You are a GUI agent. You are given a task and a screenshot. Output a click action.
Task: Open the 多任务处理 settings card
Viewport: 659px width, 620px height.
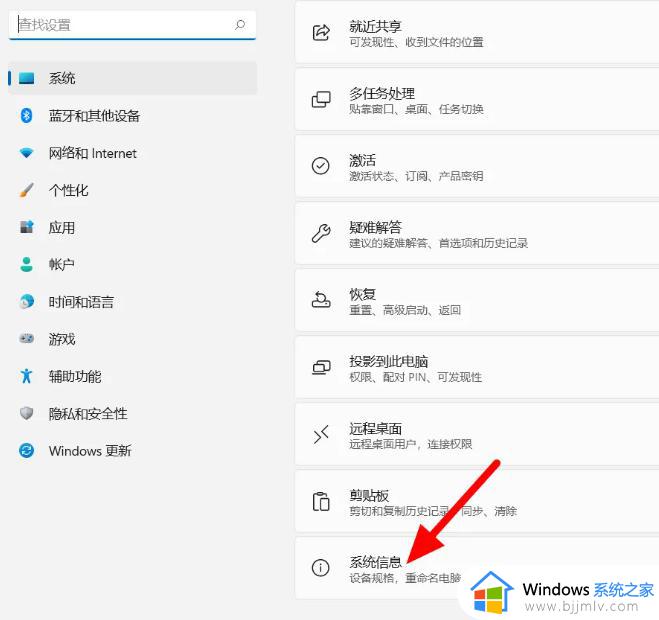point(477,100)
